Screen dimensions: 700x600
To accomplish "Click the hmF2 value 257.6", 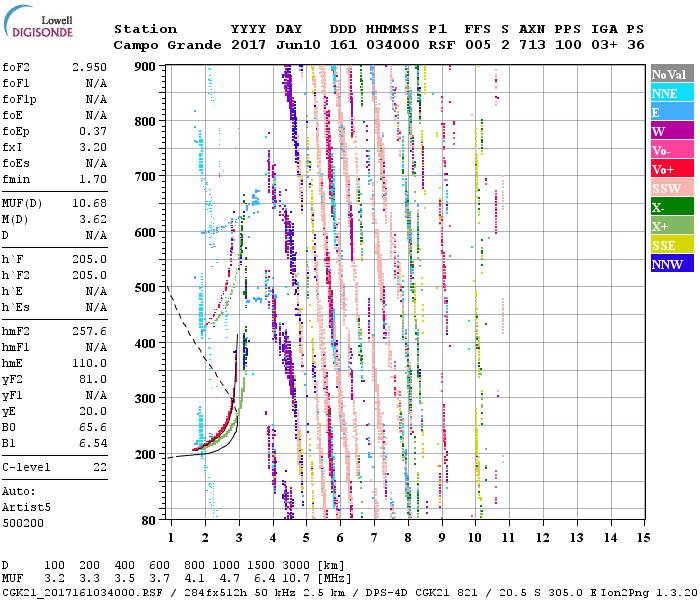I will coord(90,331).
